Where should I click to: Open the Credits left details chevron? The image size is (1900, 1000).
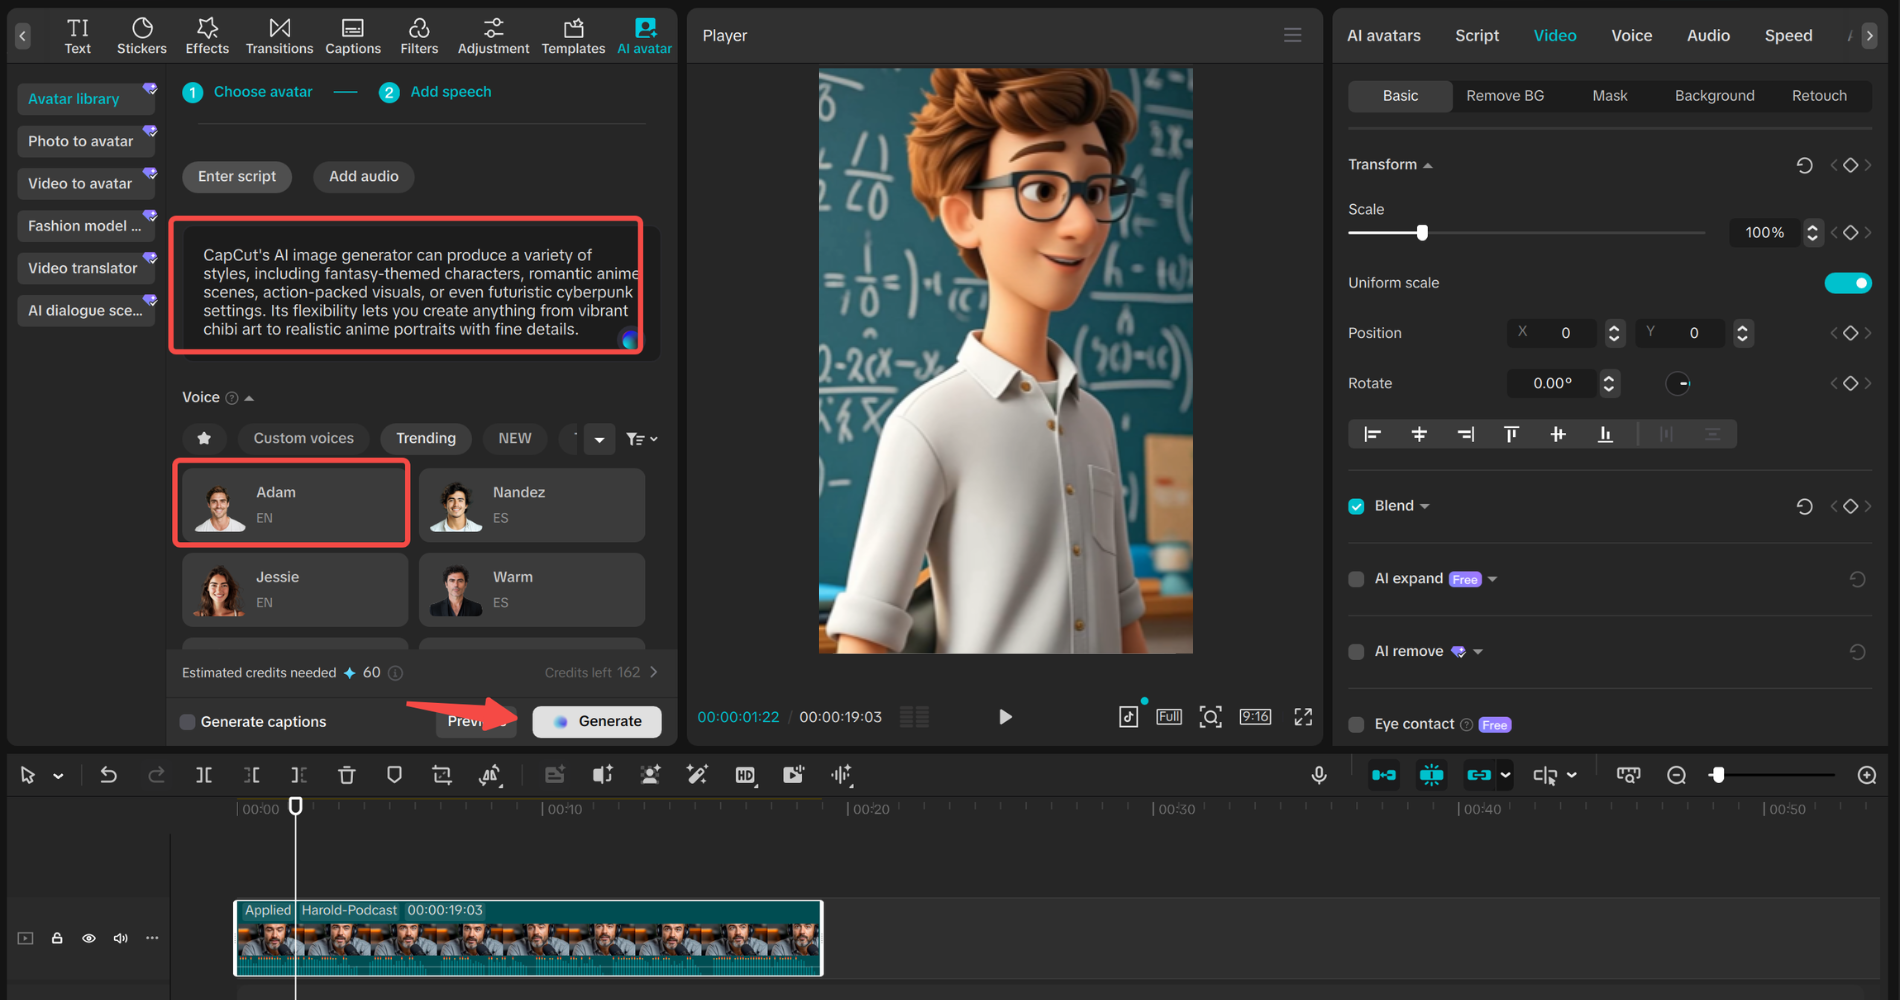click(x=654, y=672)
